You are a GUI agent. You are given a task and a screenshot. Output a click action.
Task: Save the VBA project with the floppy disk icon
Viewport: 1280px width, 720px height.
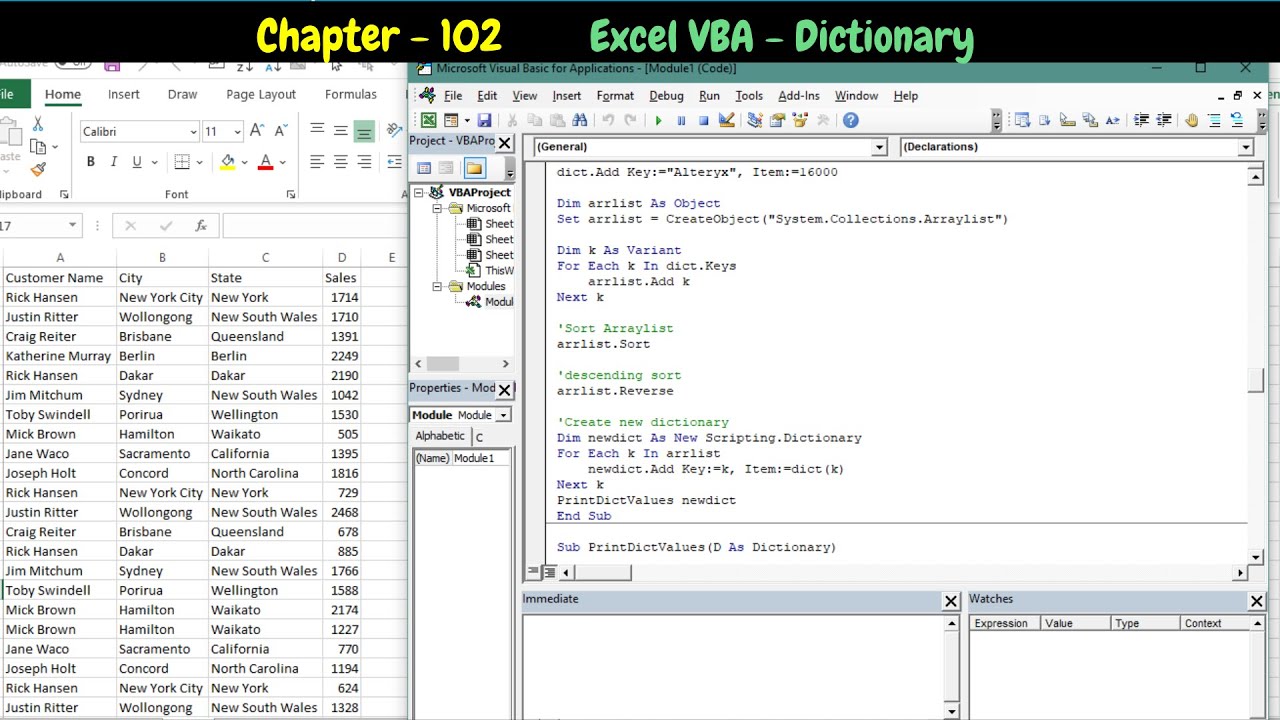click(x=485, y=120)
